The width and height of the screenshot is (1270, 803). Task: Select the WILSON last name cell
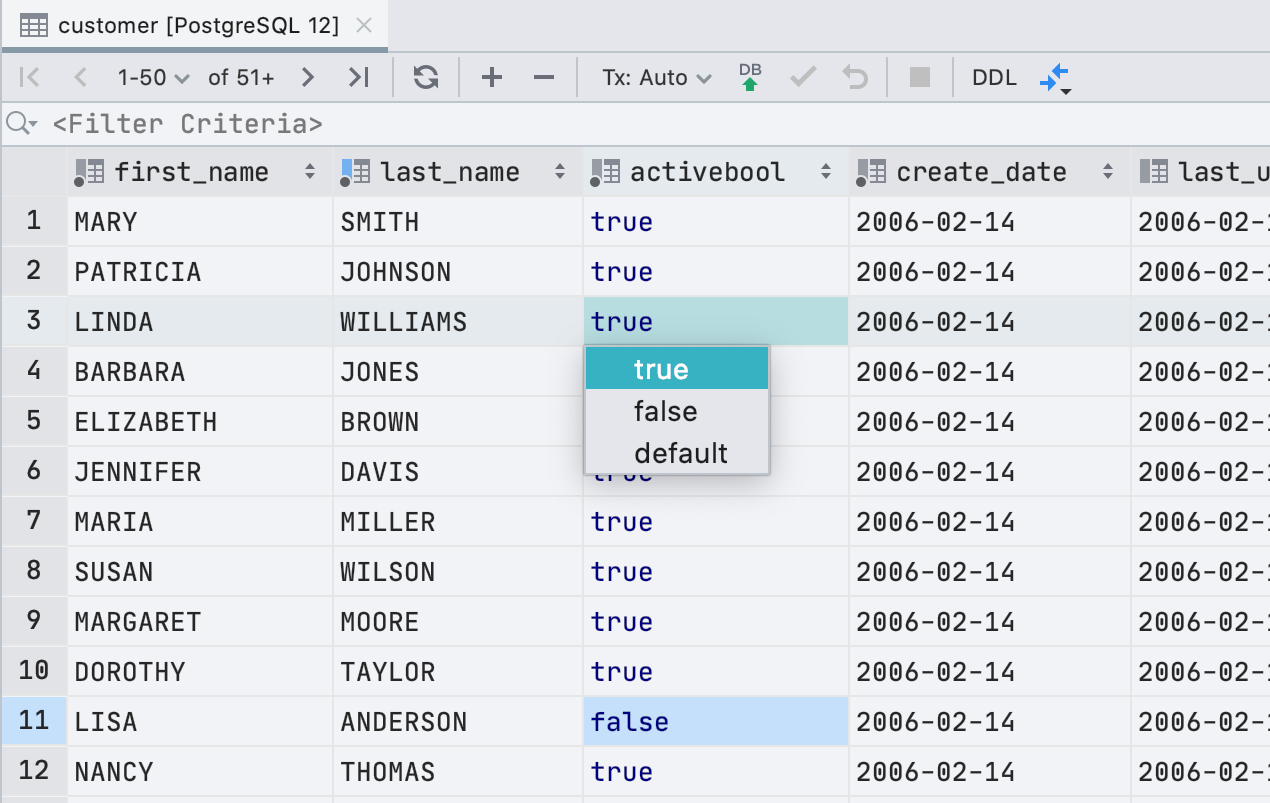458,571
